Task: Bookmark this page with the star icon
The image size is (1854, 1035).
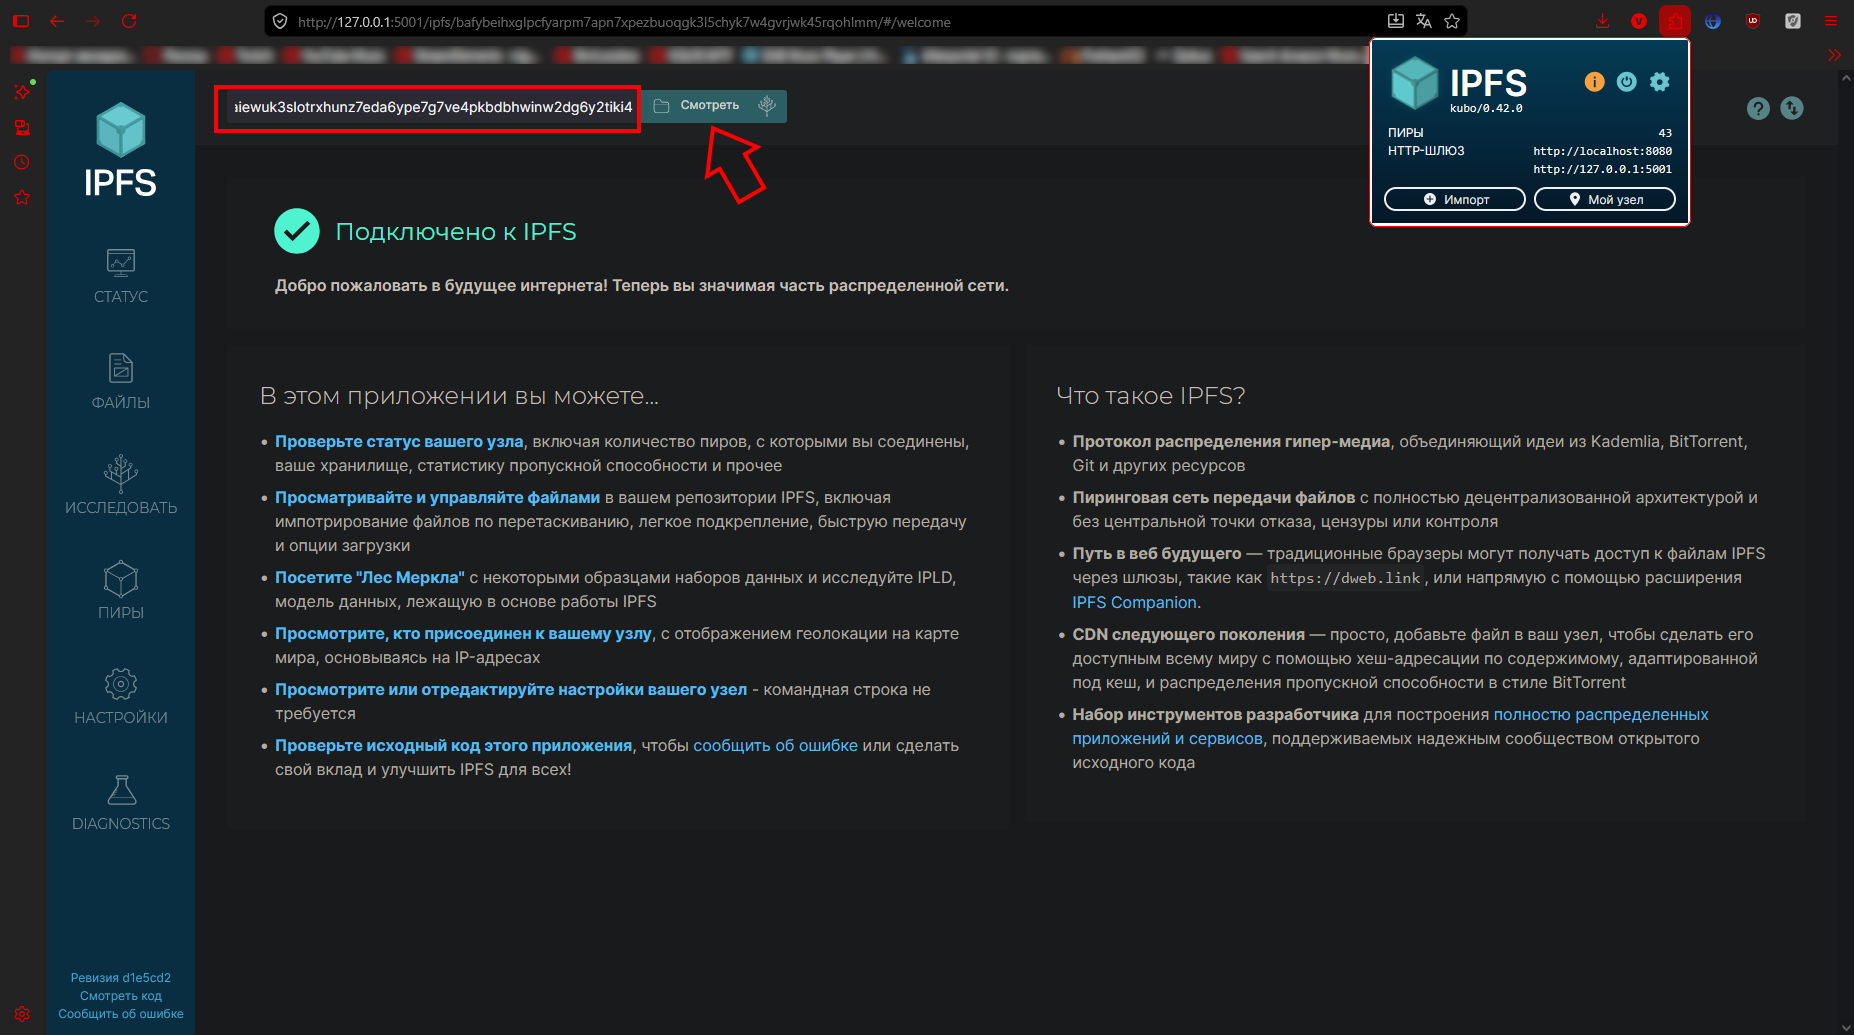Action: (x=1452, y=21)
